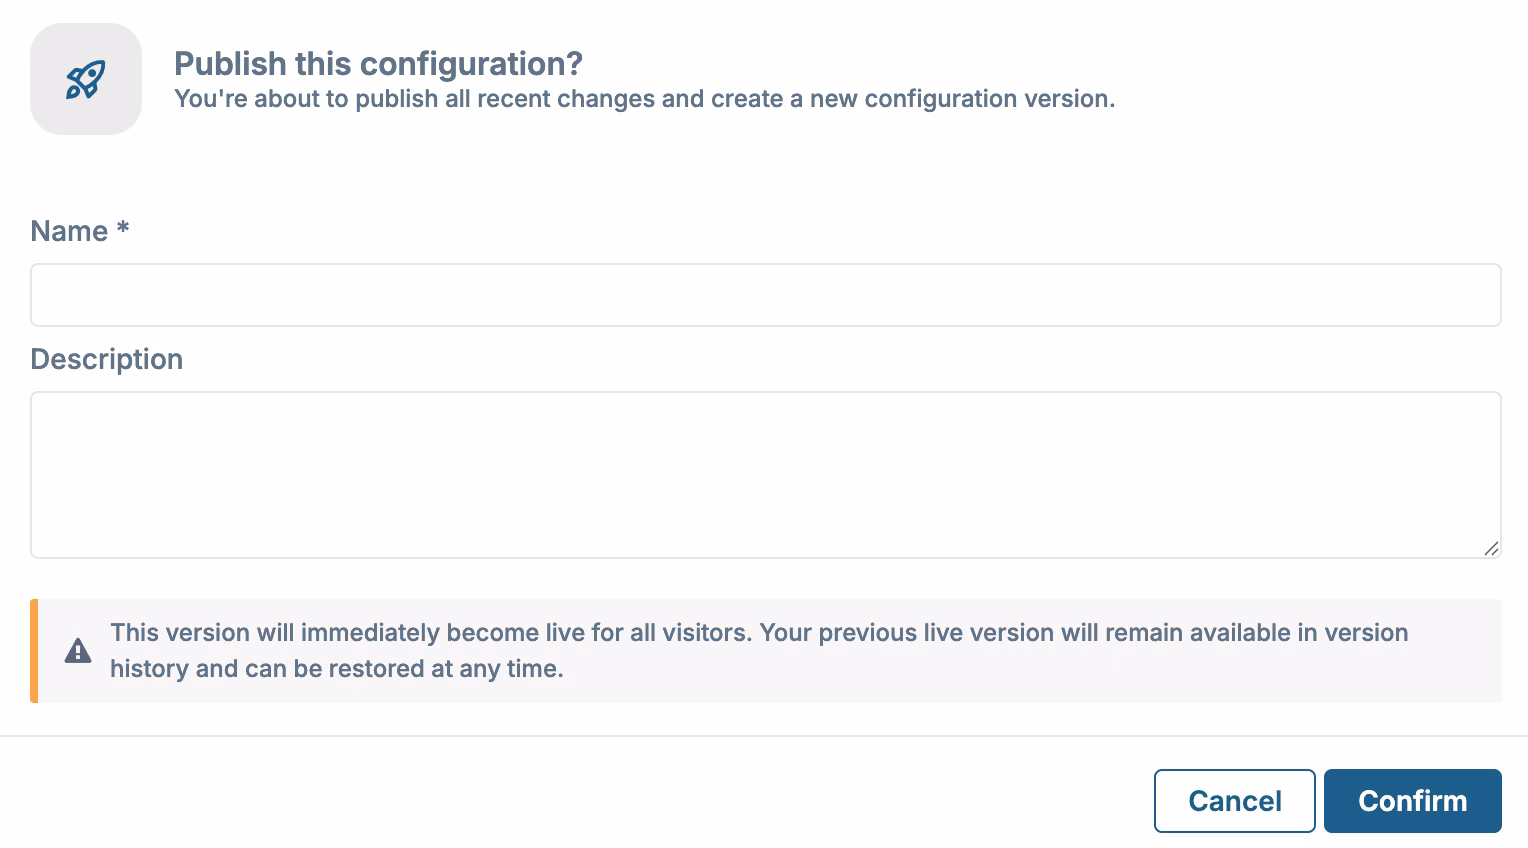Select the dialog subtitle text
This screenshot has width=1528, height=848.
645,98
